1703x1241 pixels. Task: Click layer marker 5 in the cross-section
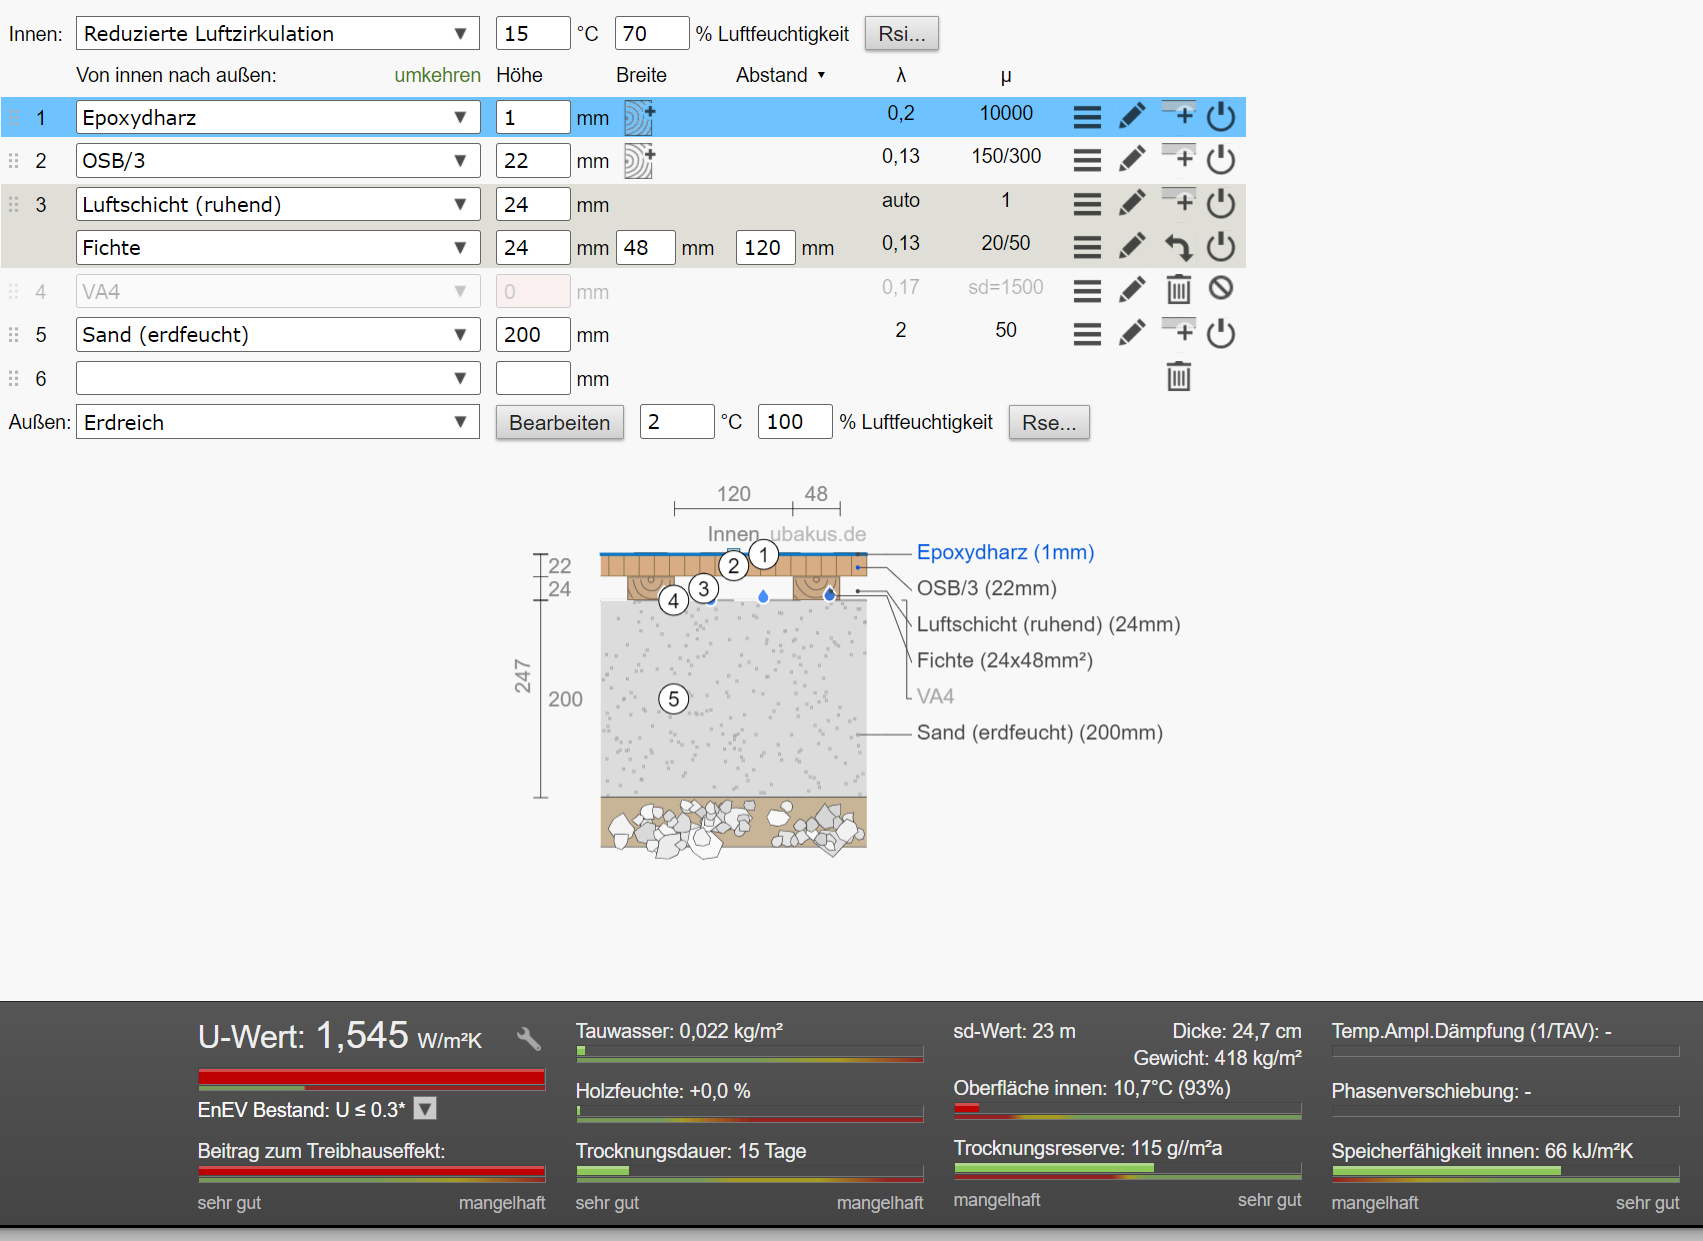tap(674, 699)
